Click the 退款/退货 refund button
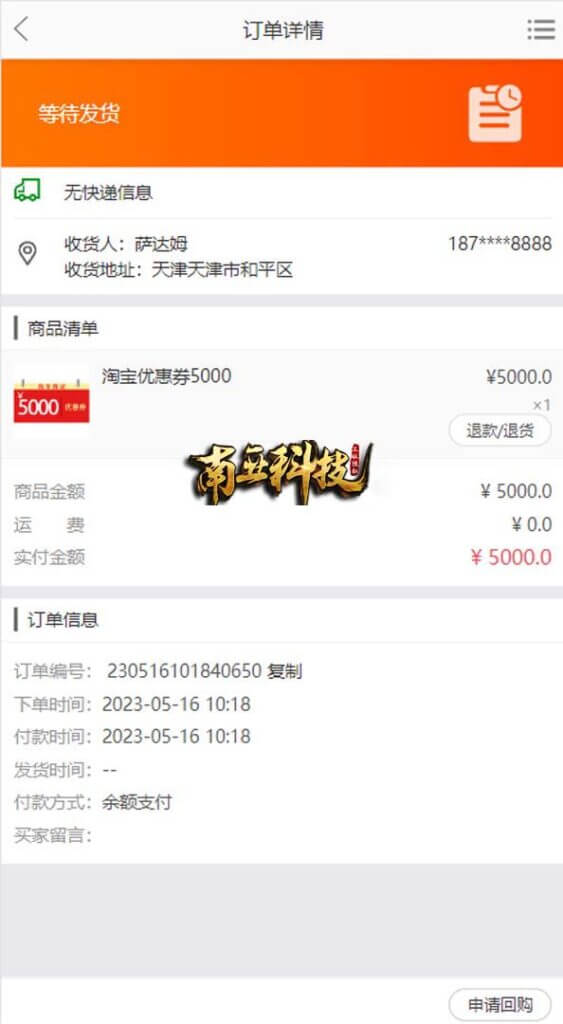The image size is (563, 1024). click(x=500, y=430)
